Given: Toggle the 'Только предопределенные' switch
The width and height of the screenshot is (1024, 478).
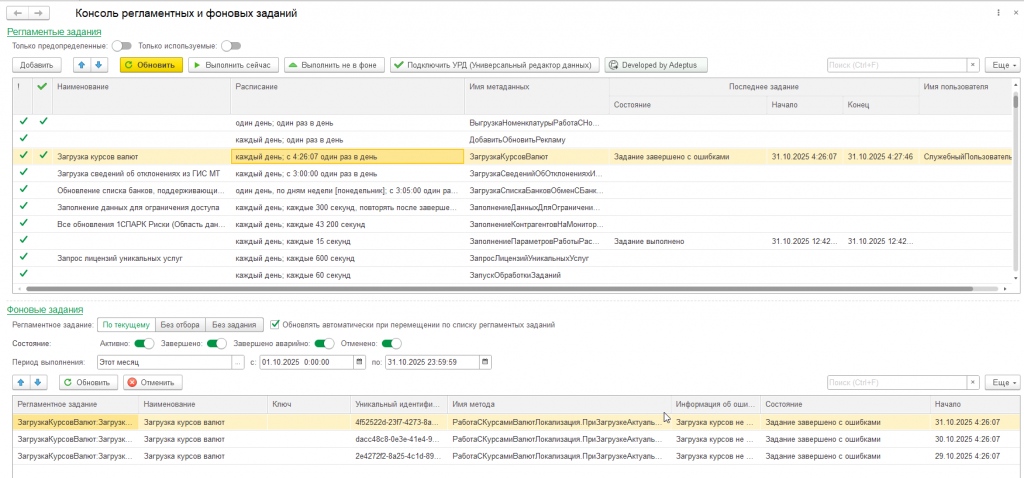Looking at the screenshot, I should [x=122, y=45].
